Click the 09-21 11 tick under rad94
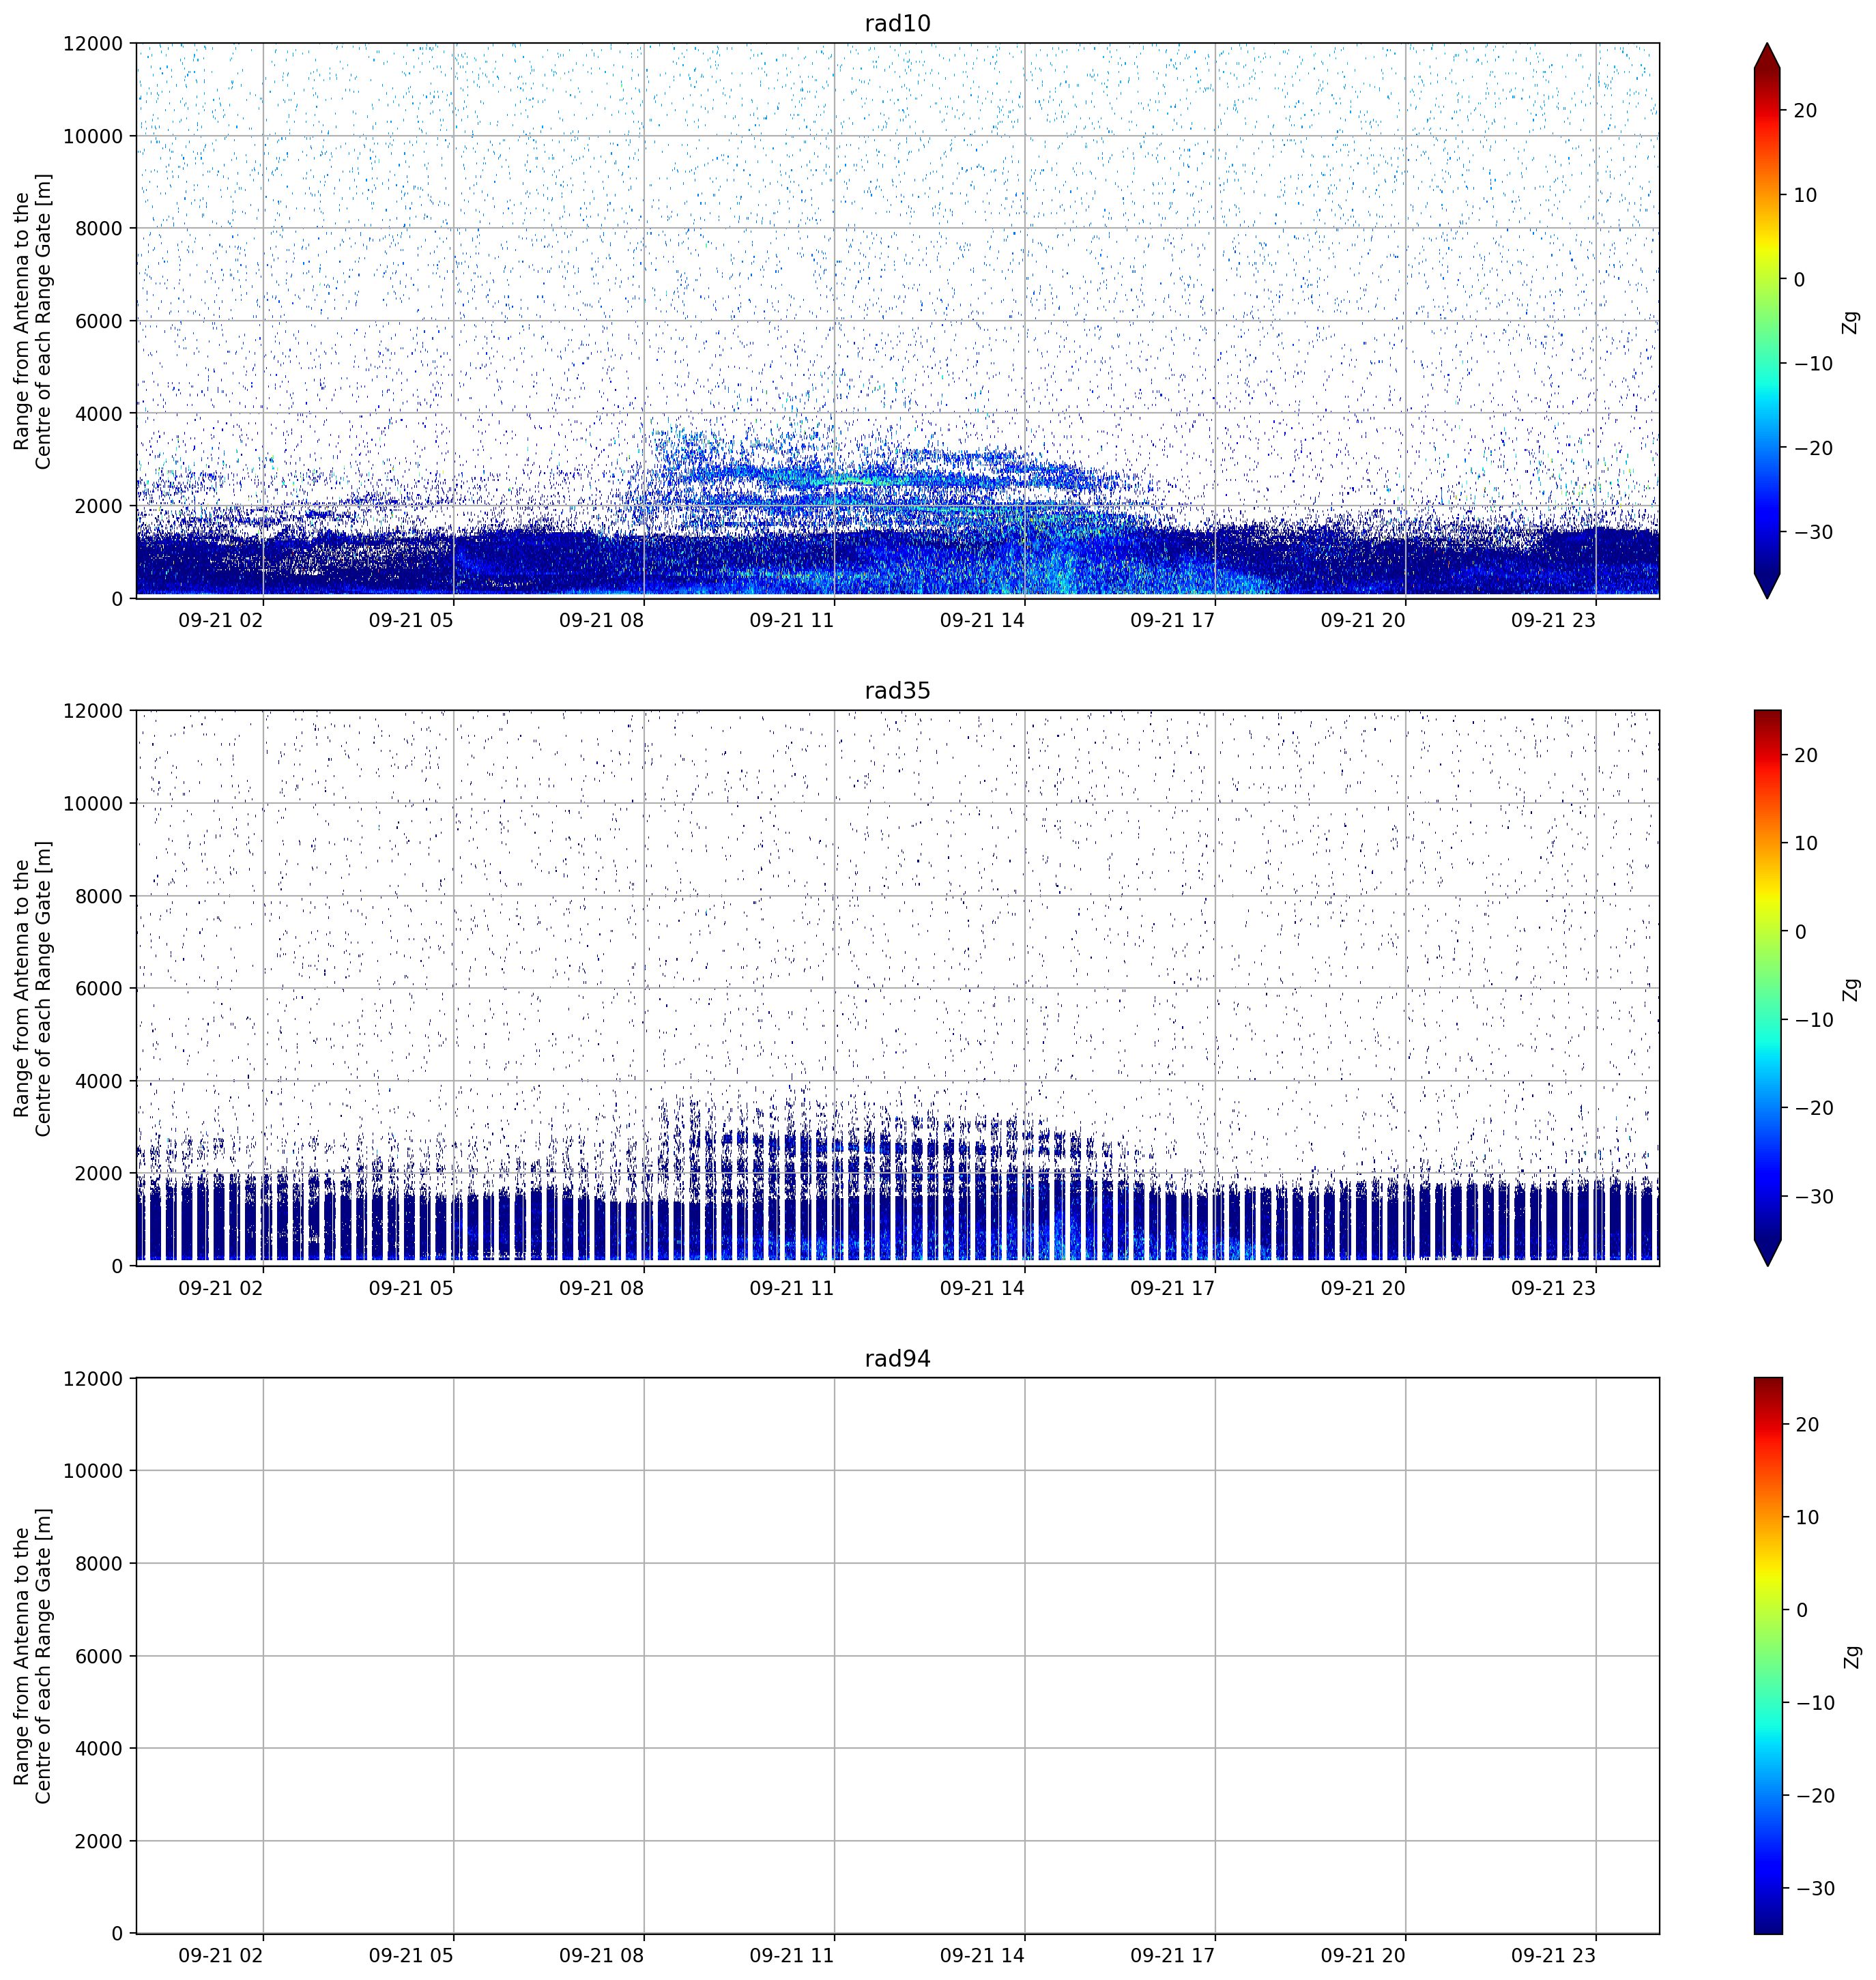This screenshot has height=1980, width=1876. [x=792, y=1955]
